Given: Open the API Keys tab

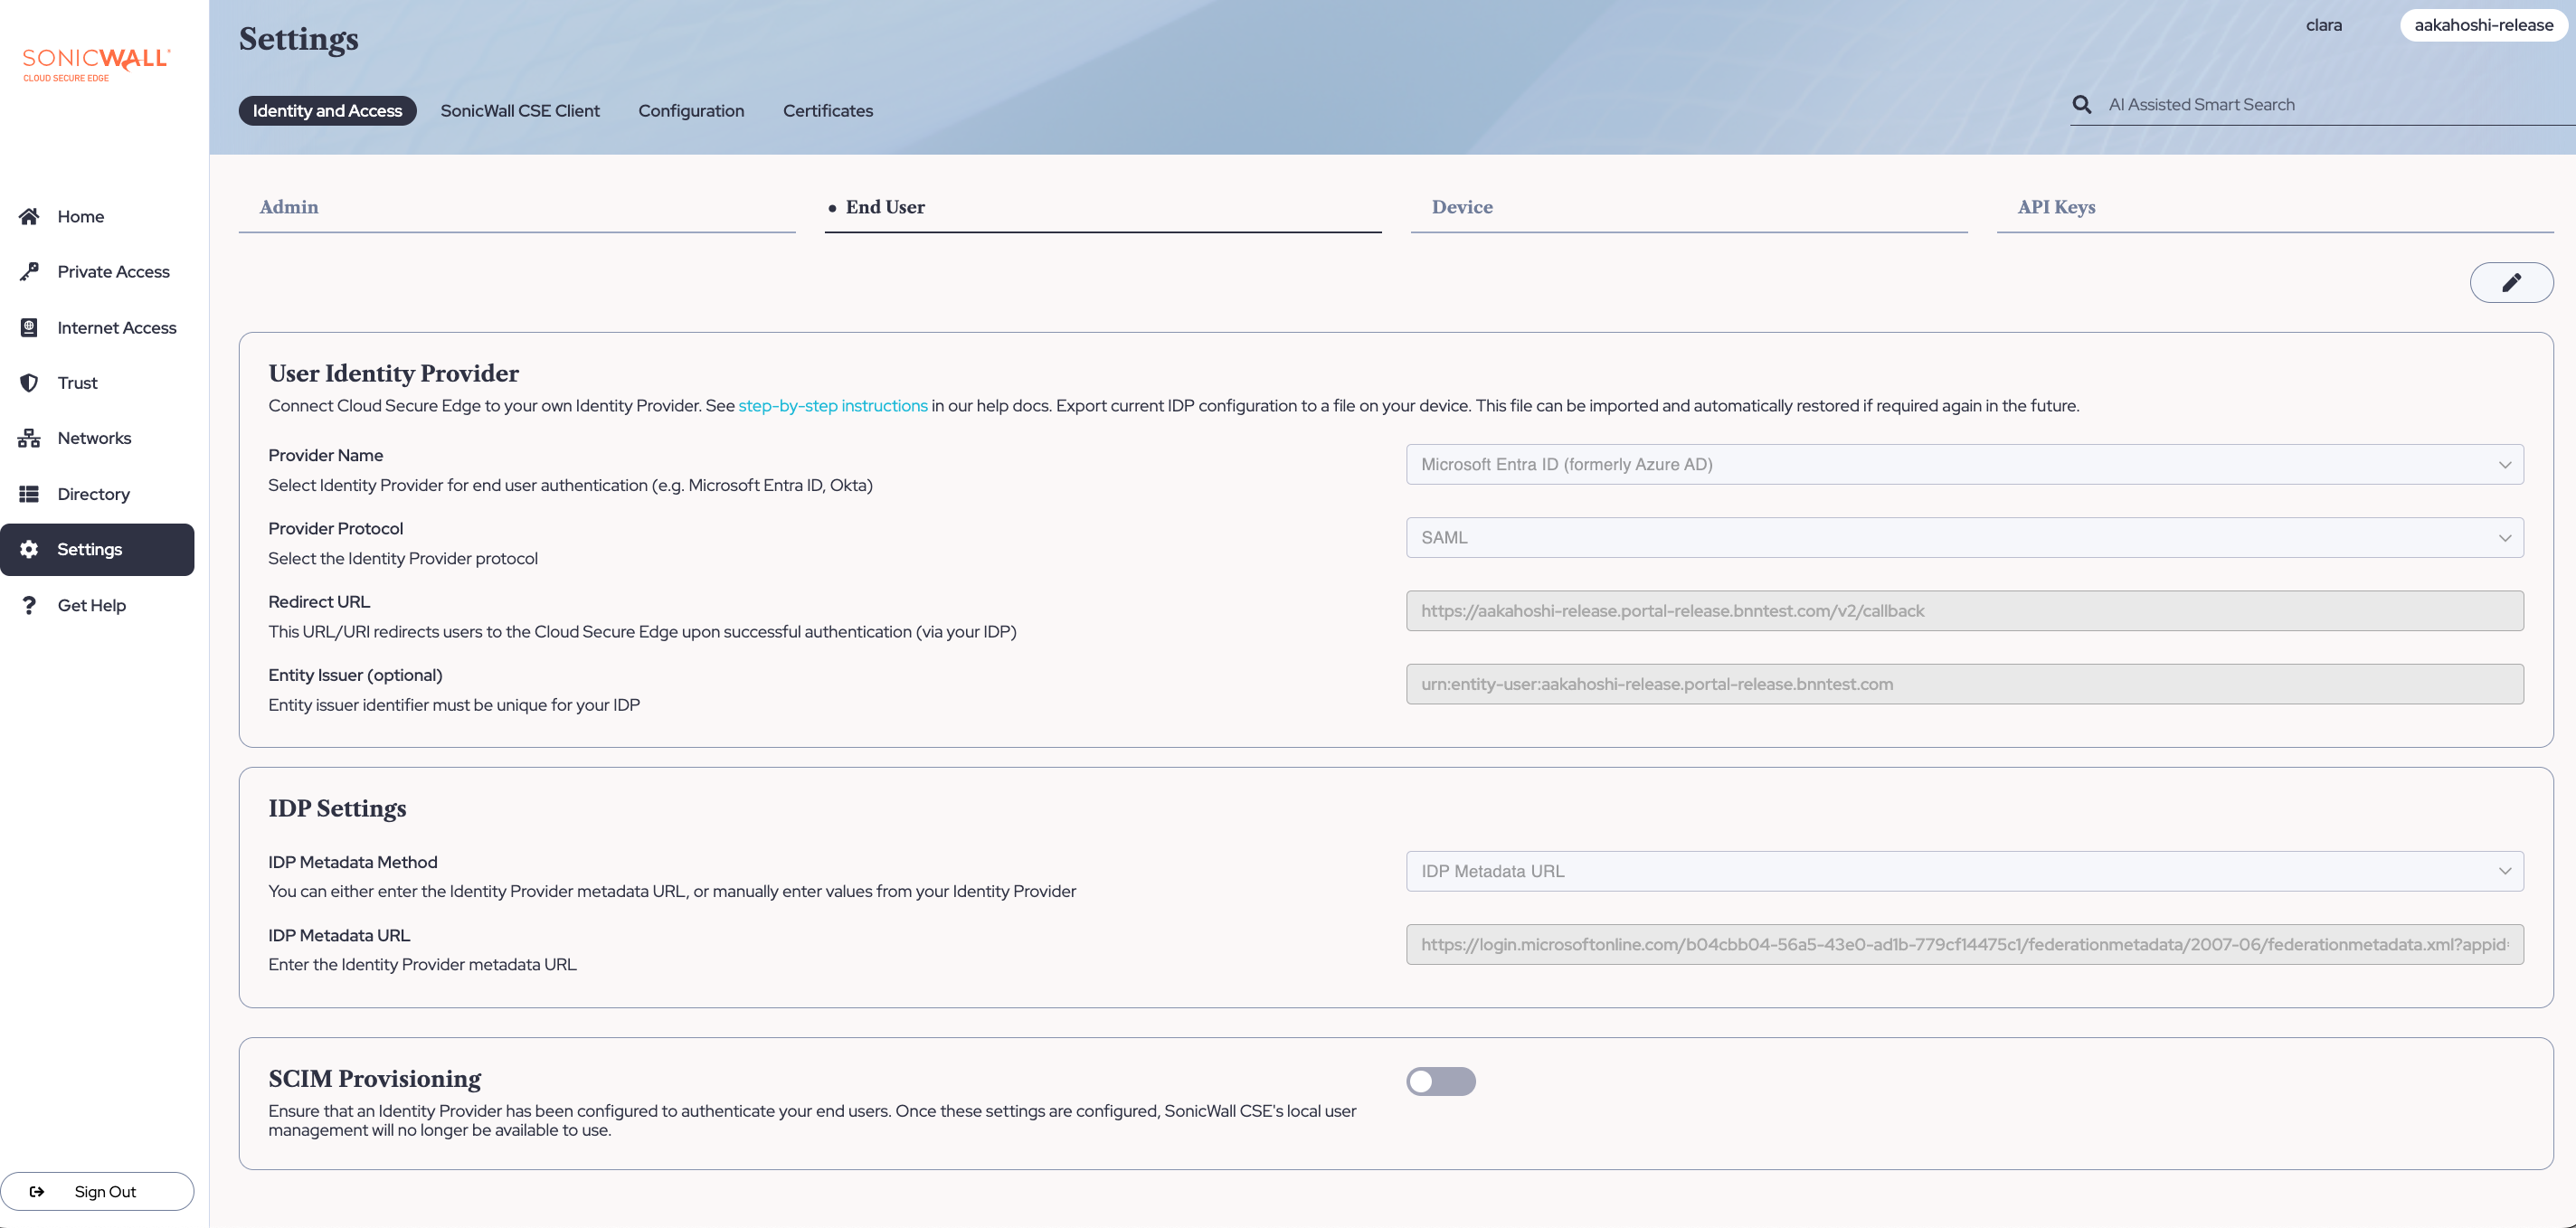Looking at the screenshot, I should coord(2056,207).
